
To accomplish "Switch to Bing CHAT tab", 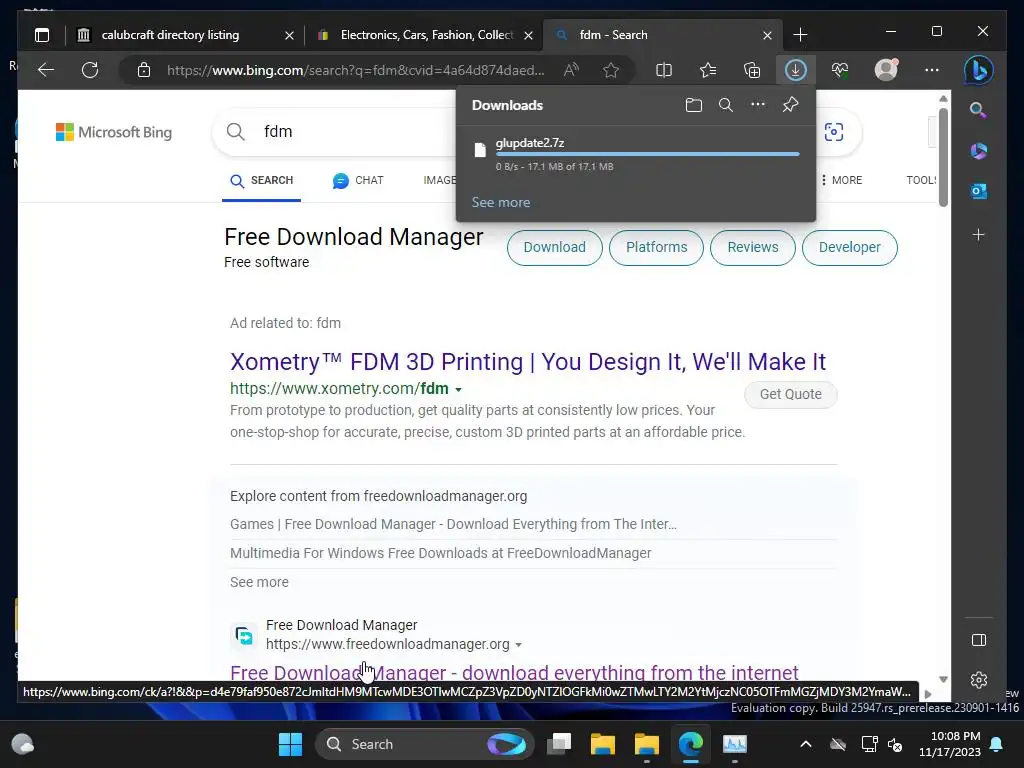I will click(x=358, y=181).
